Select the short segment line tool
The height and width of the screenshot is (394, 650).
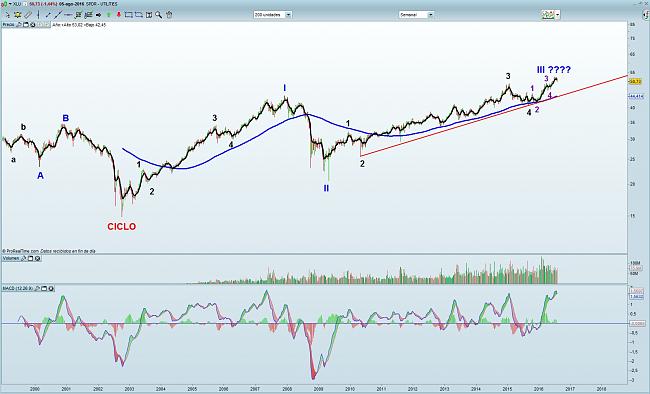[48, 15]
